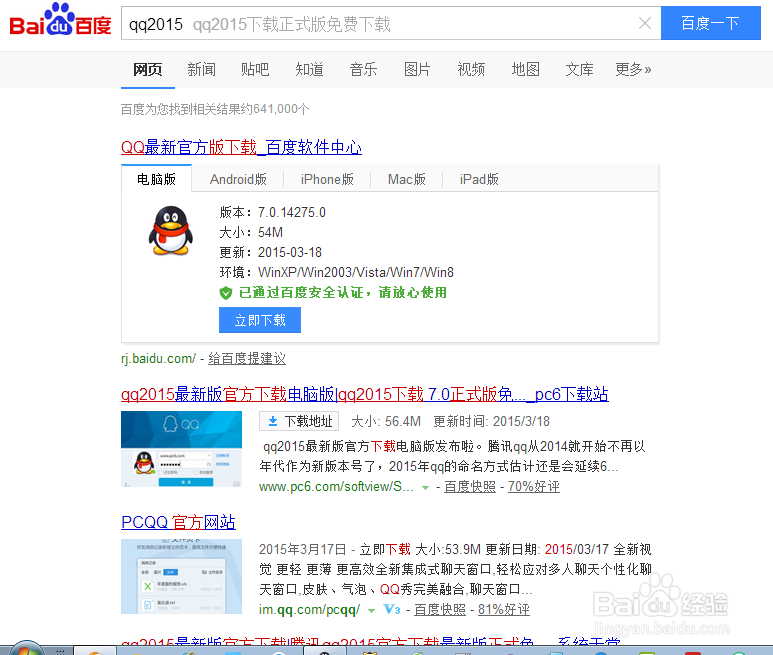
Task: Select the 网页 tab
Action: click(x=147, y=69)
